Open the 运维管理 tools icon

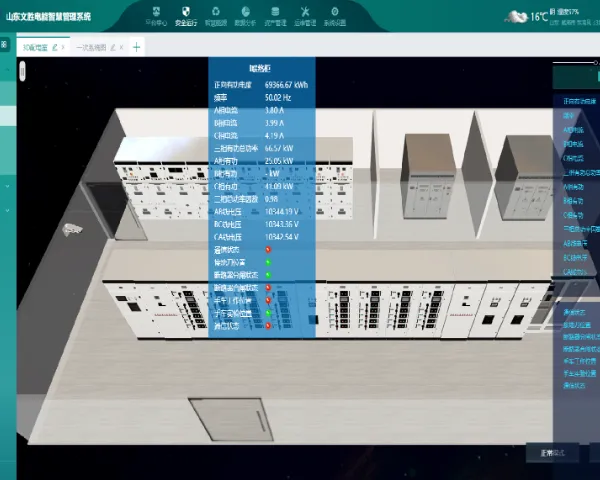[305, 11]
